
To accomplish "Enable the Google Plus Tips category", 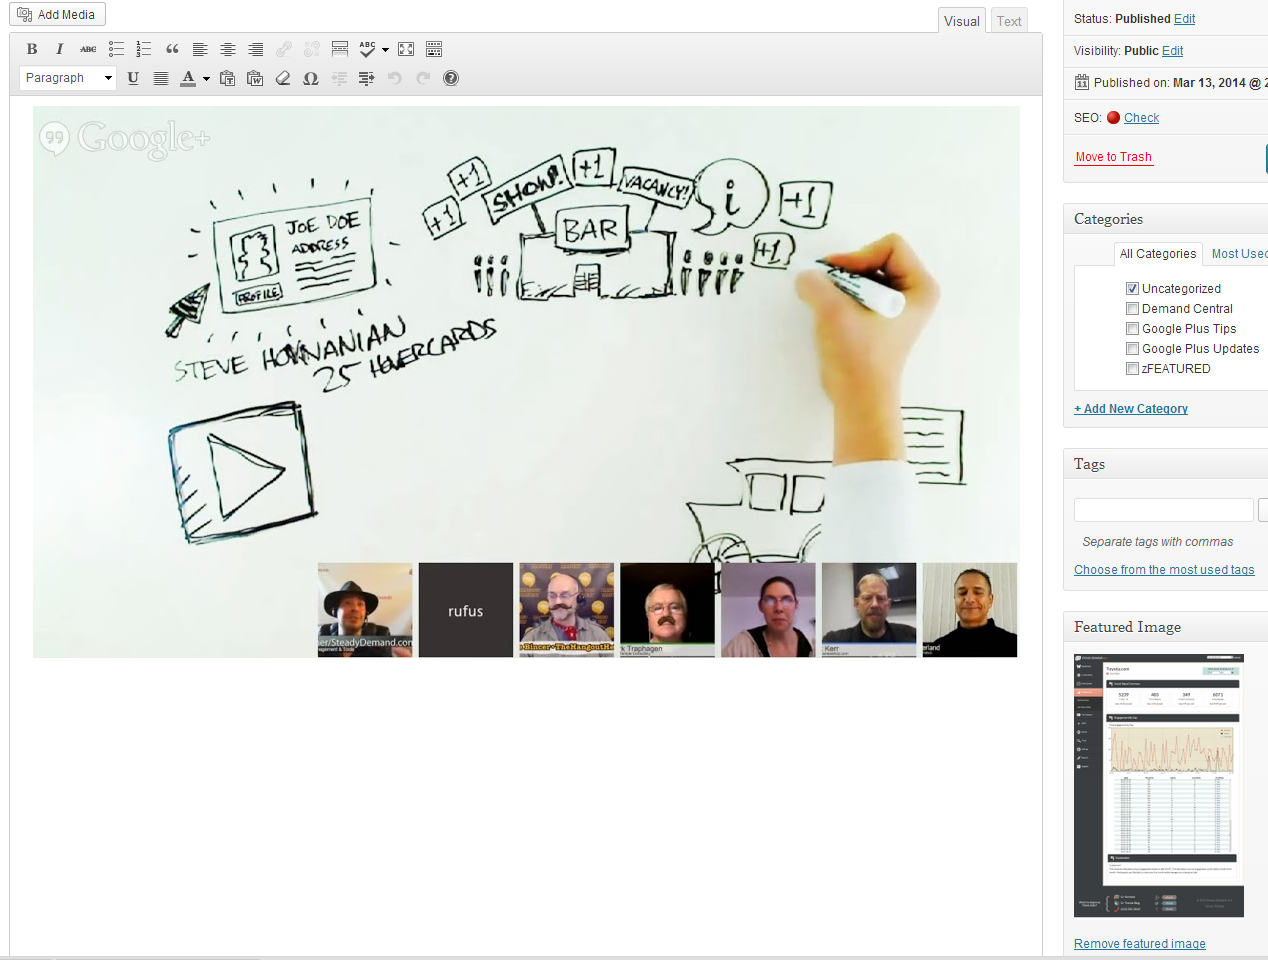I will (1132, 329).
